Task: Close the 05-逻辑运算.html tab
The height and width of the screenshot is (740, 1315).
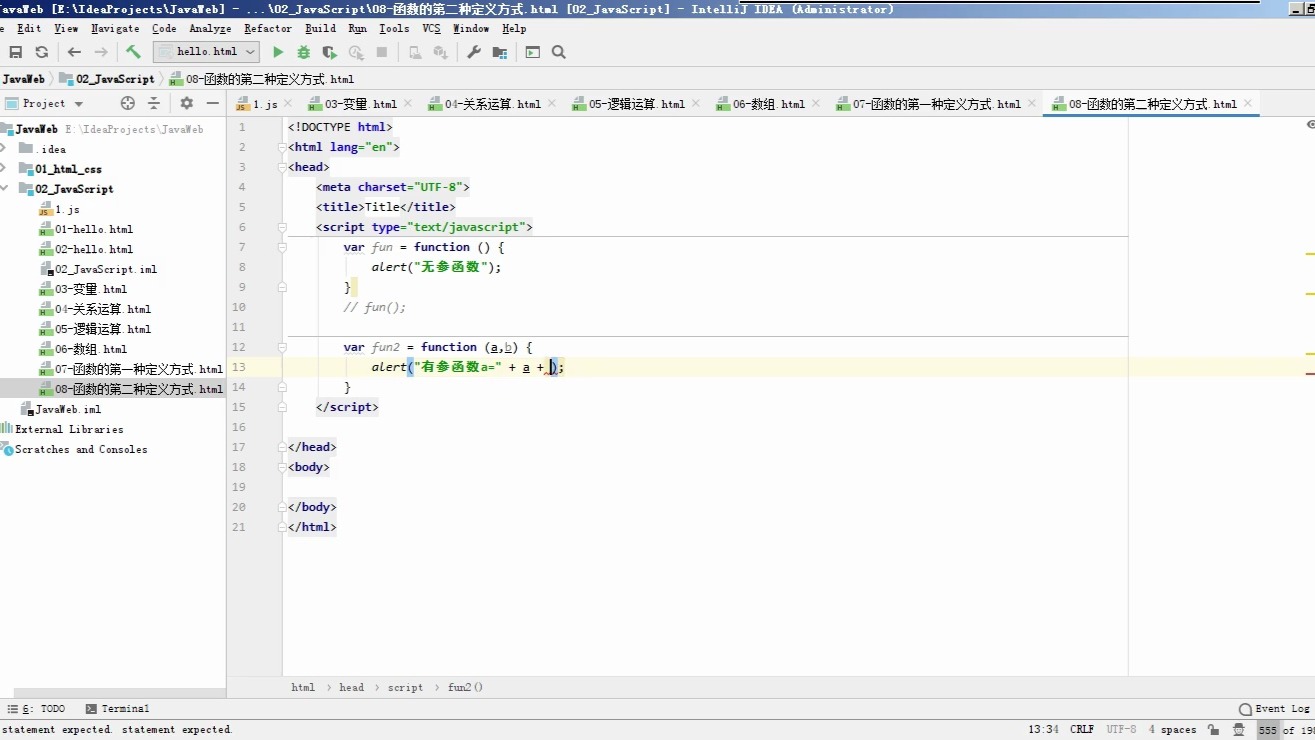Action: [695, 103]
